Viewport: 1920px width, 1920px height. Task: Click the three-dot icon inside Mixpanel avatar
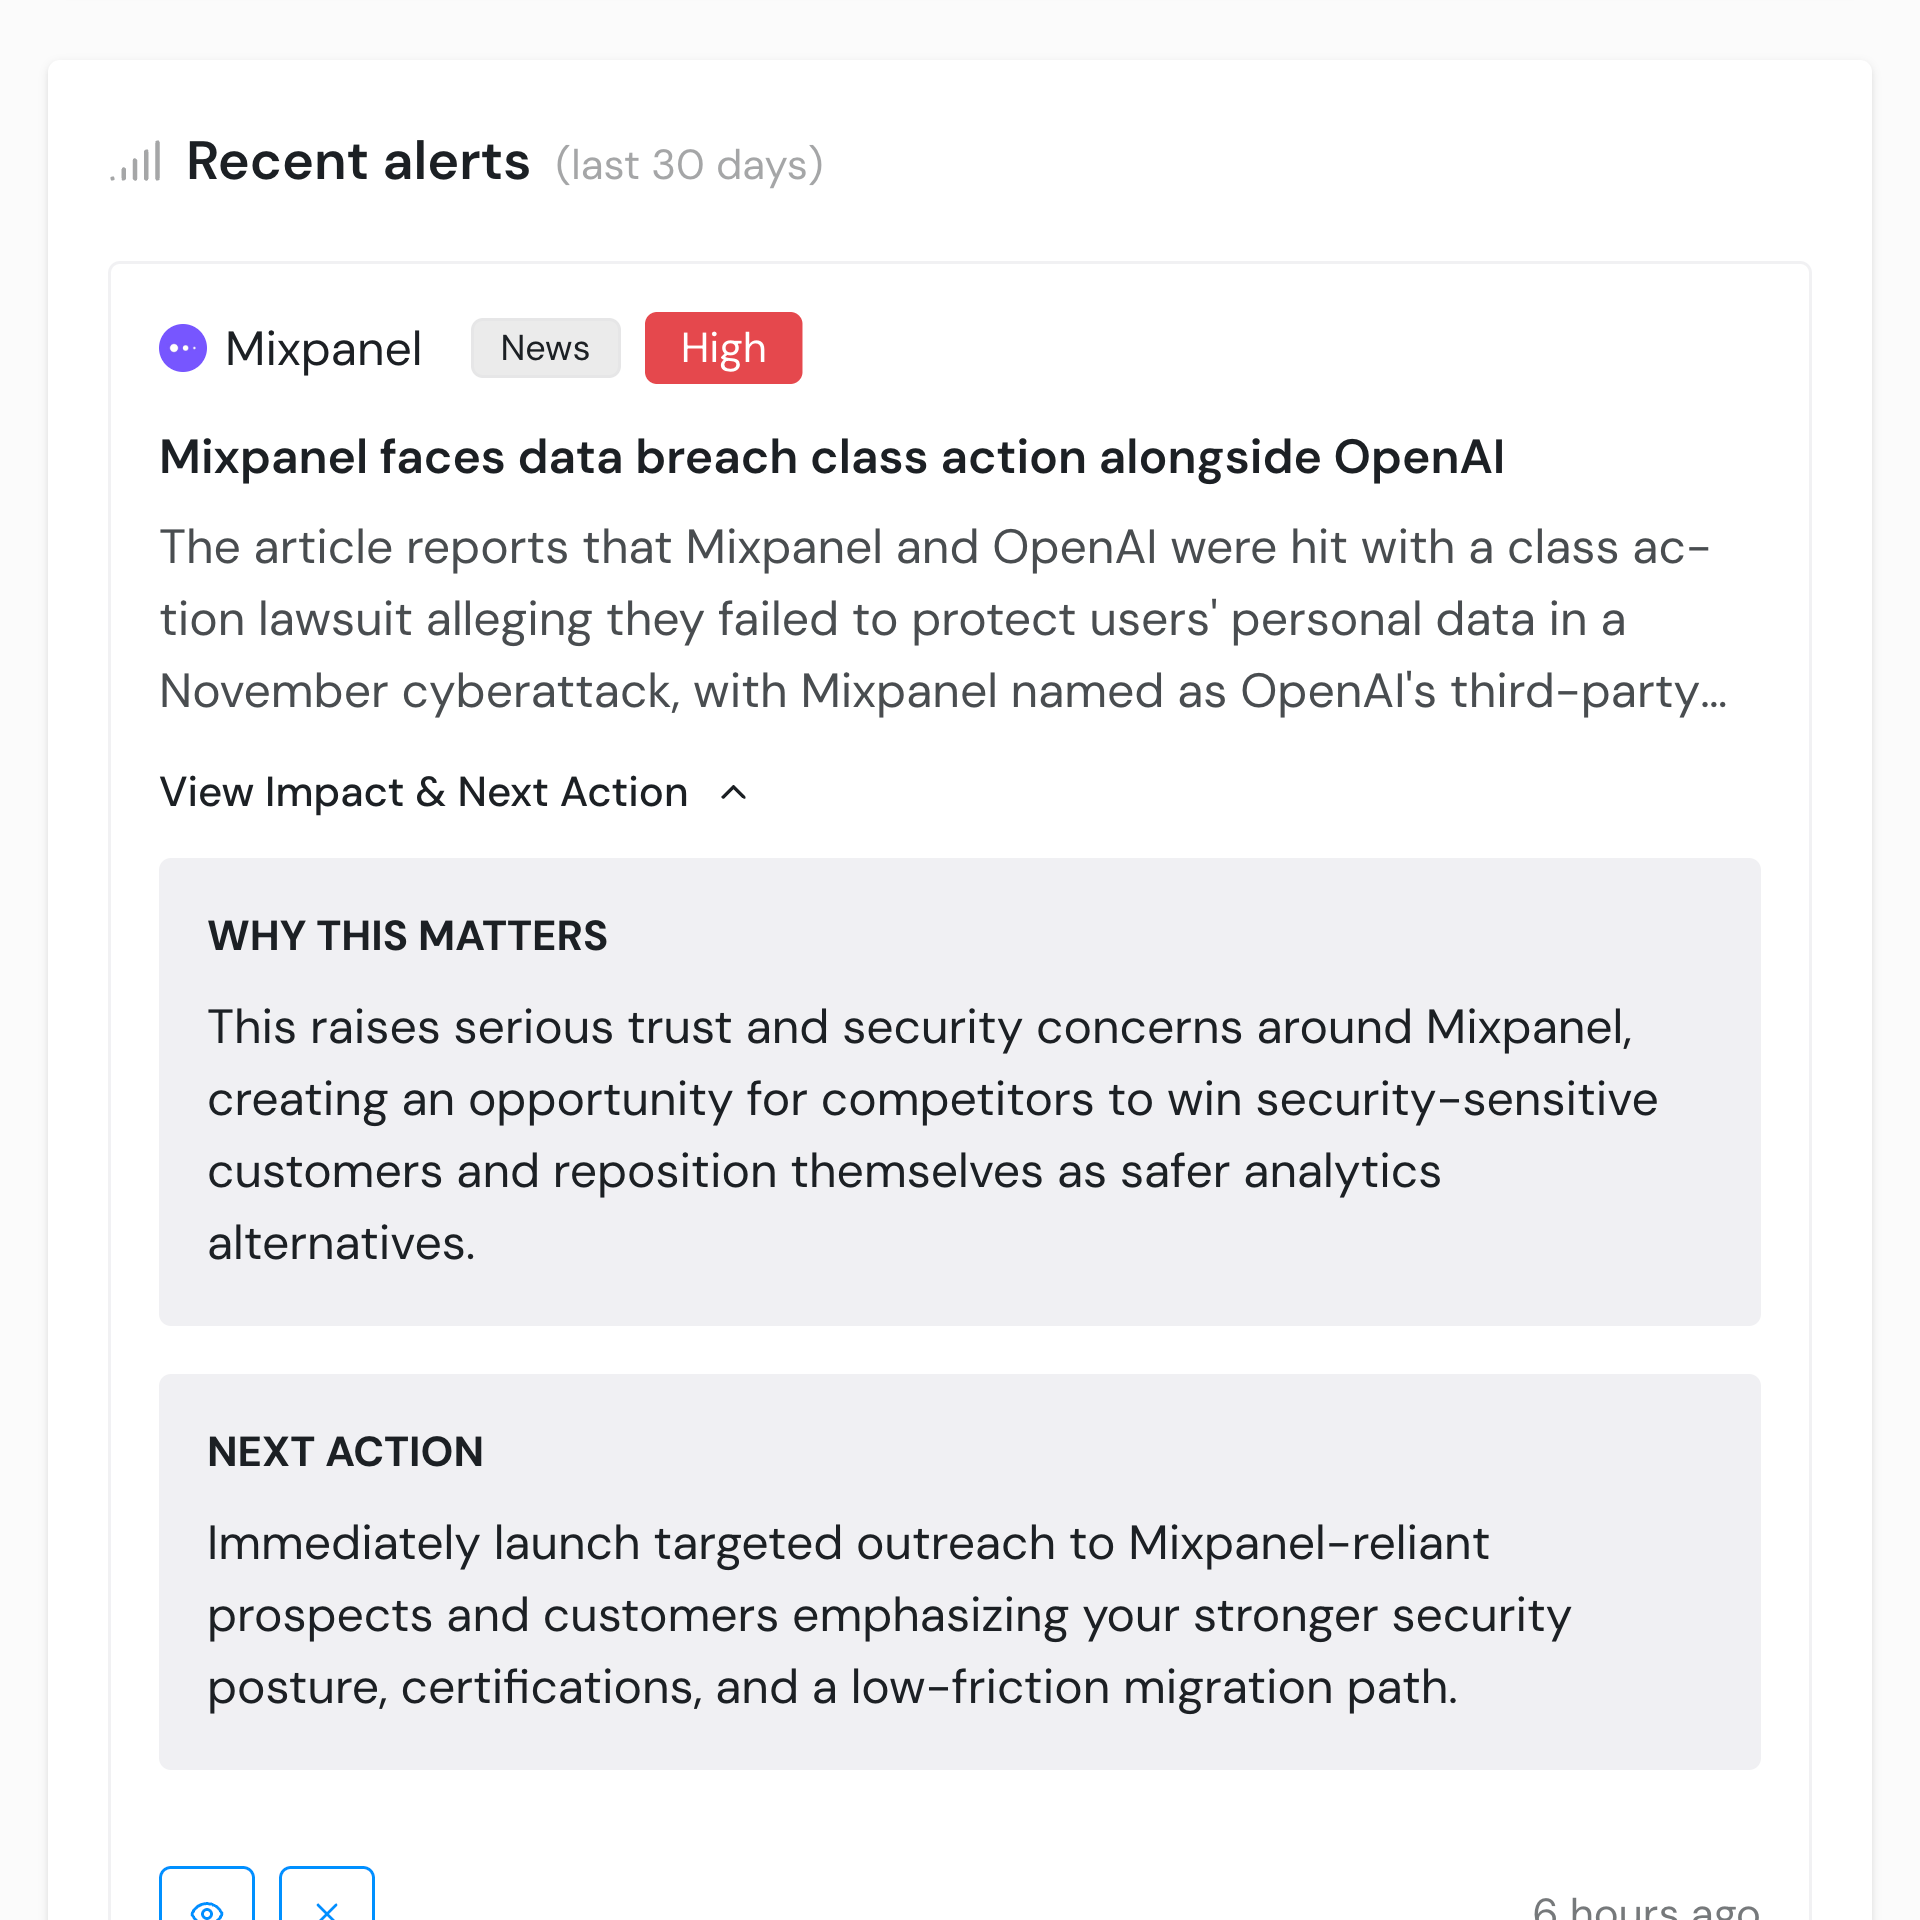click(x=182, y=348)
